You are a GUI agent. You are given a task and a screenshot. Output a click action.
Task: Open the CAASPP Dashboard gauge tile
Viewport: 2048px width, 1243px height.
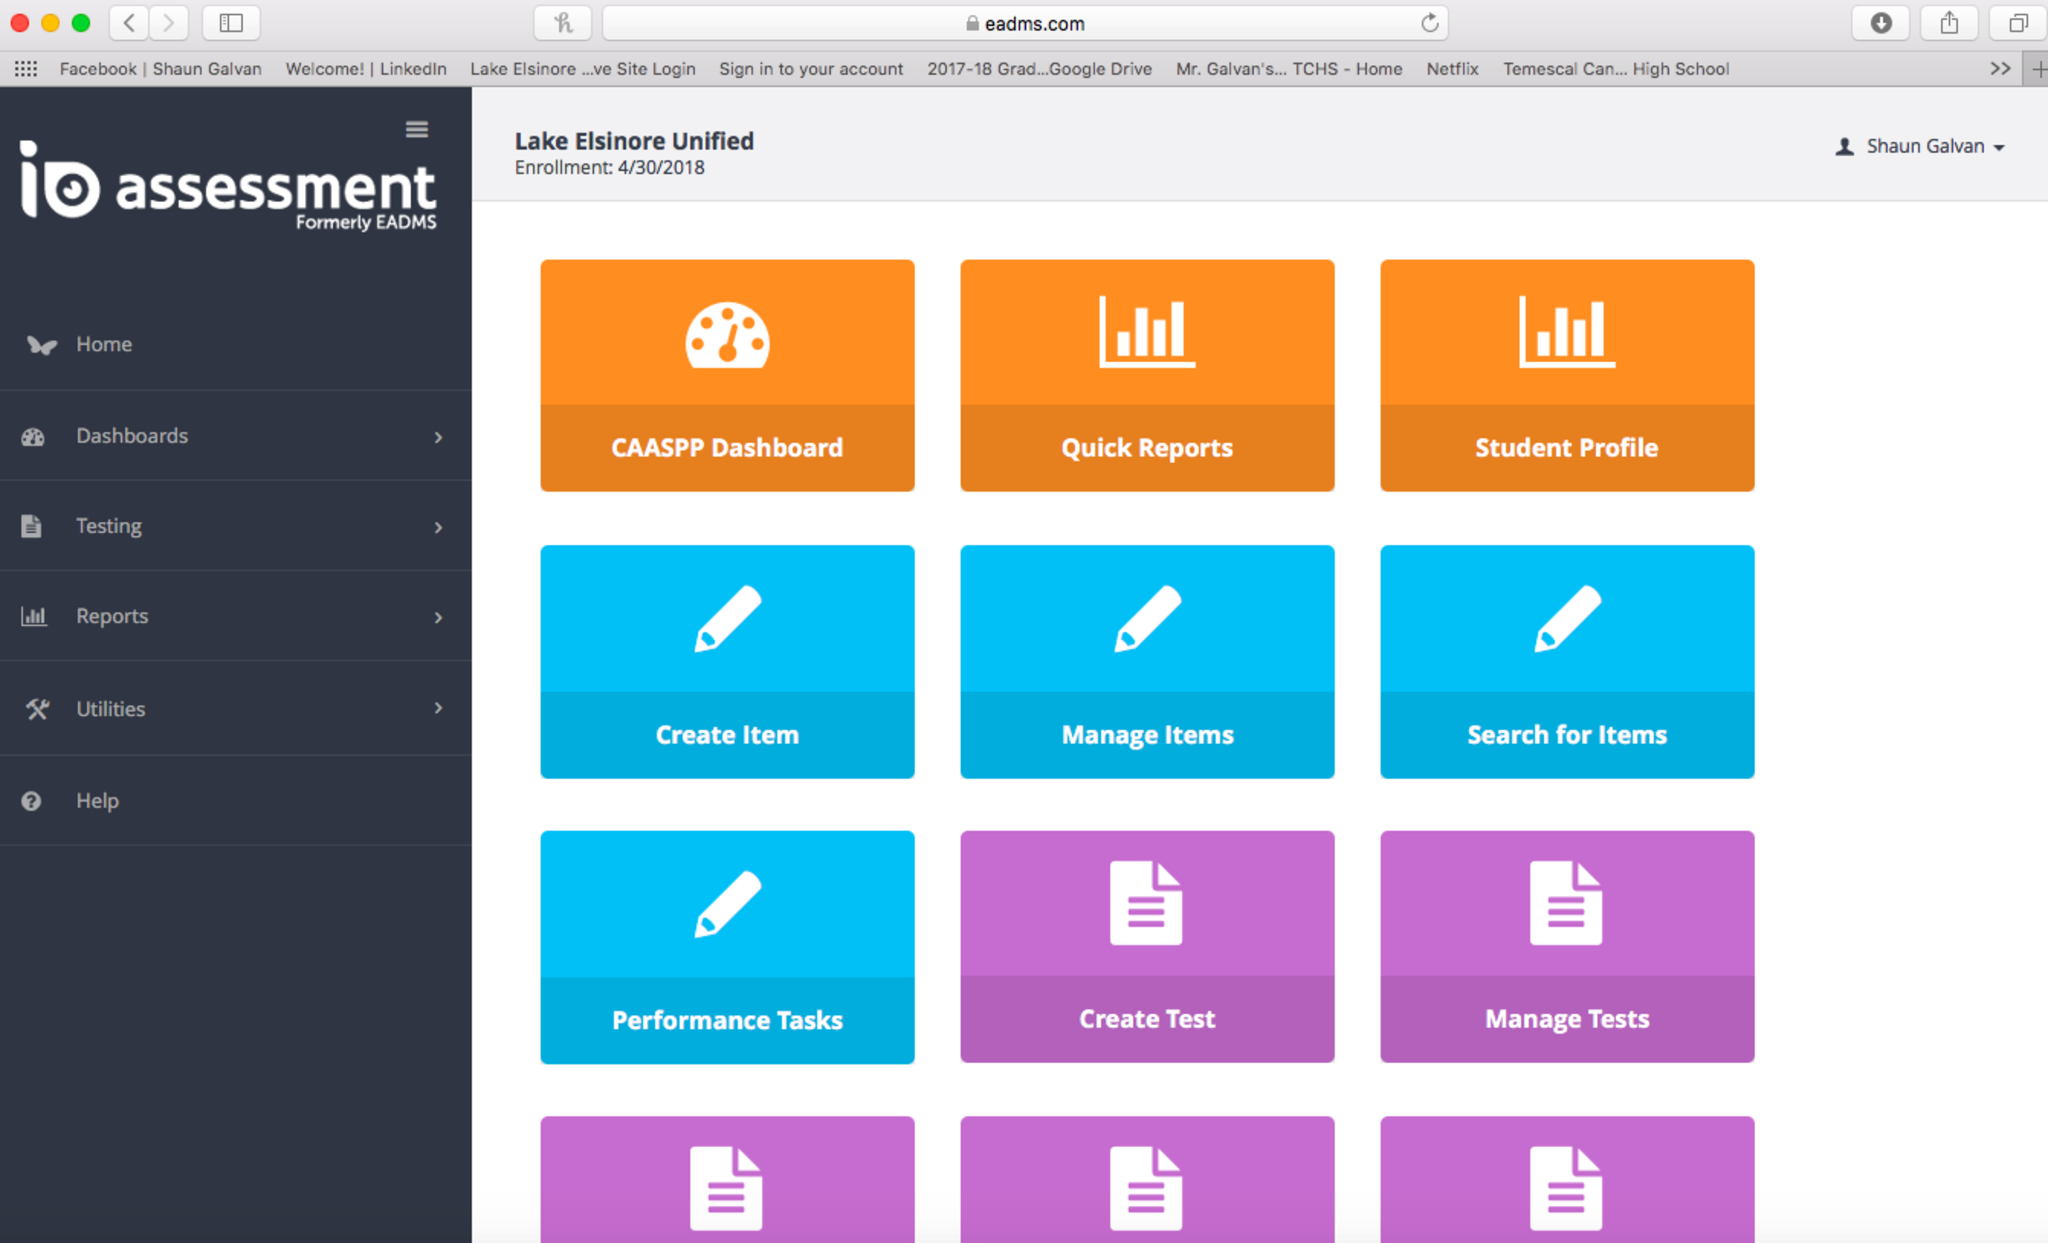pyautogui.click(x=727, y=375)
